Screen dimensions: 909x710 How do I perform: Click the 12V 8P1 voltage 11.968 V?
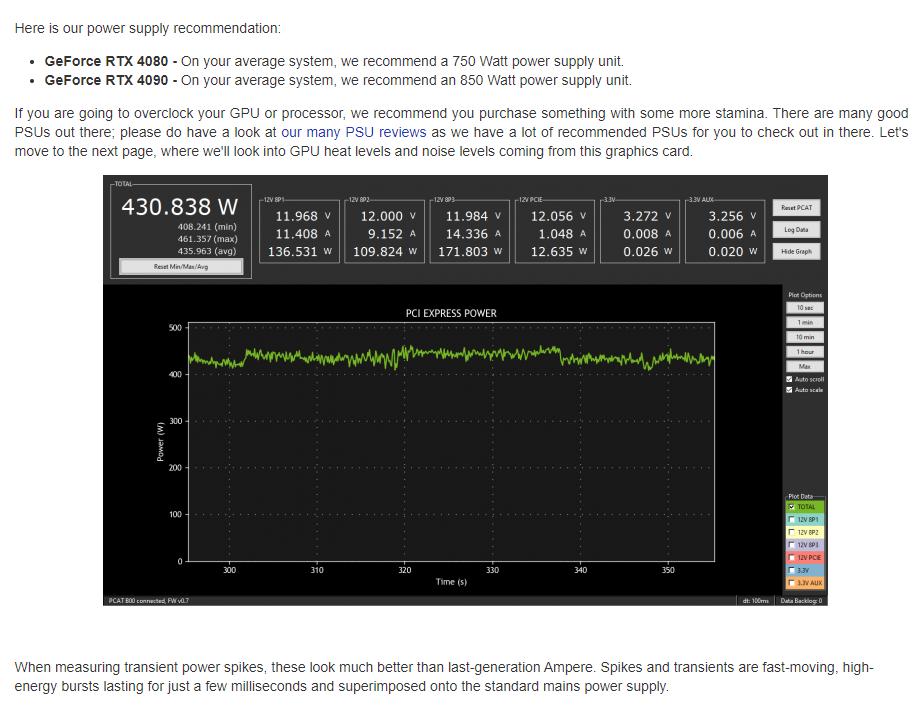click(x=302, y=216)
